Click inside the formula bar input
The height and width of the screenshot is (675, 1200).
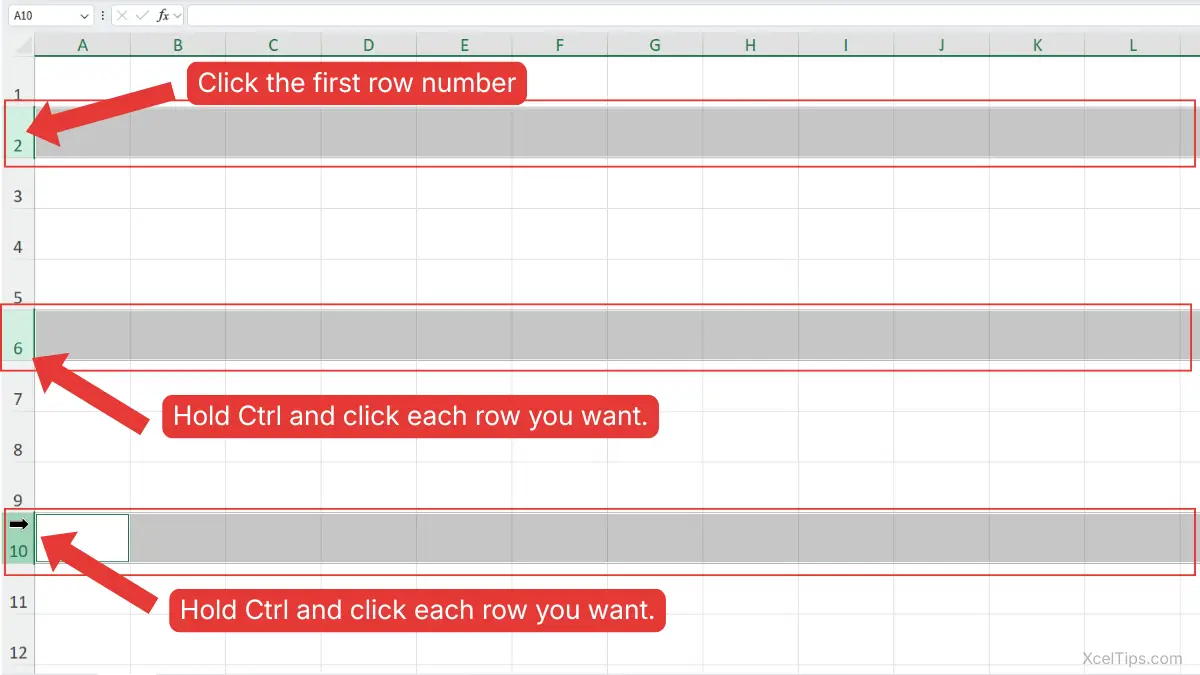(690, 16)
